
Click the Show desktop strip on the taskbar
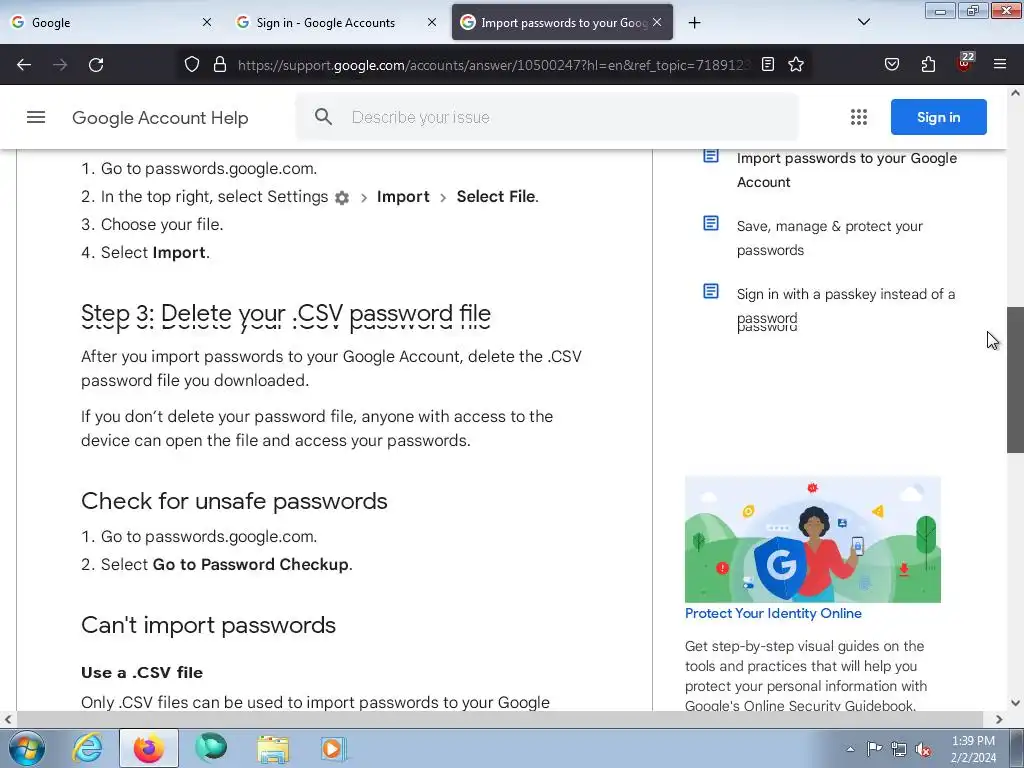pyautogui.click(x=1017, y=748)
